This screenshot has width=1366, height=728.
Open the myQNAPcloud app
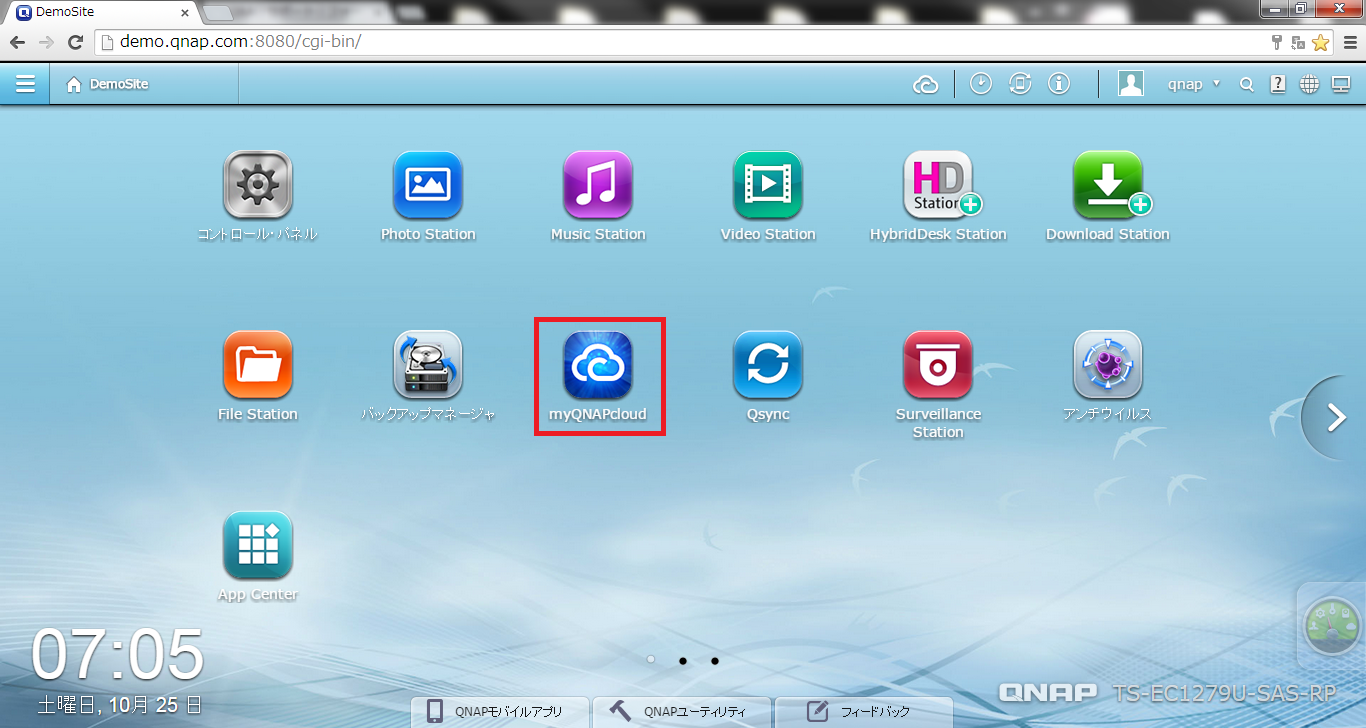coord(598,365)
